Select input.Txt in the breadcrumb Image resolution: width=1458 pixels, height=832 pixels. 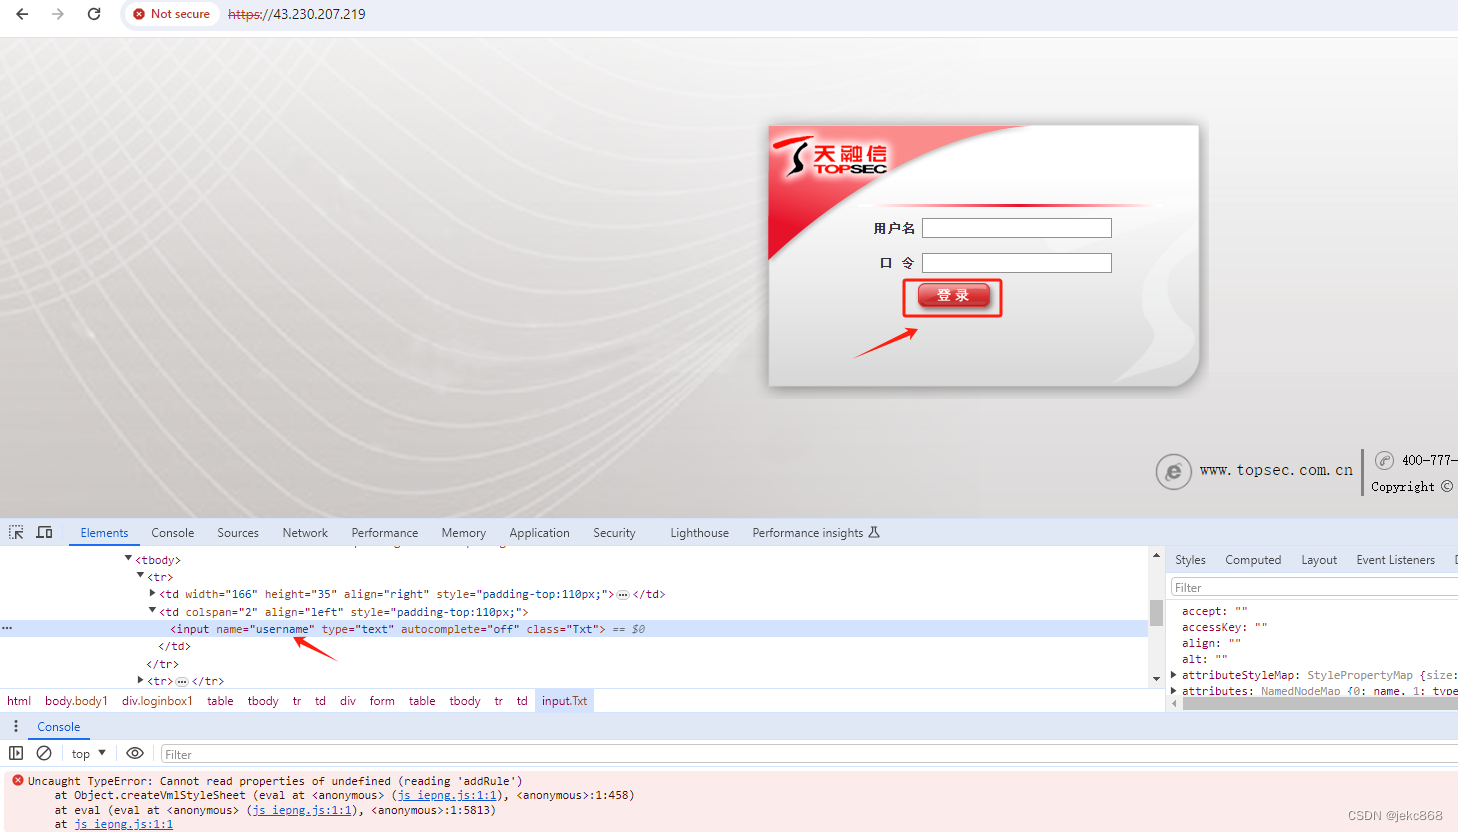(x=564, y=701)
